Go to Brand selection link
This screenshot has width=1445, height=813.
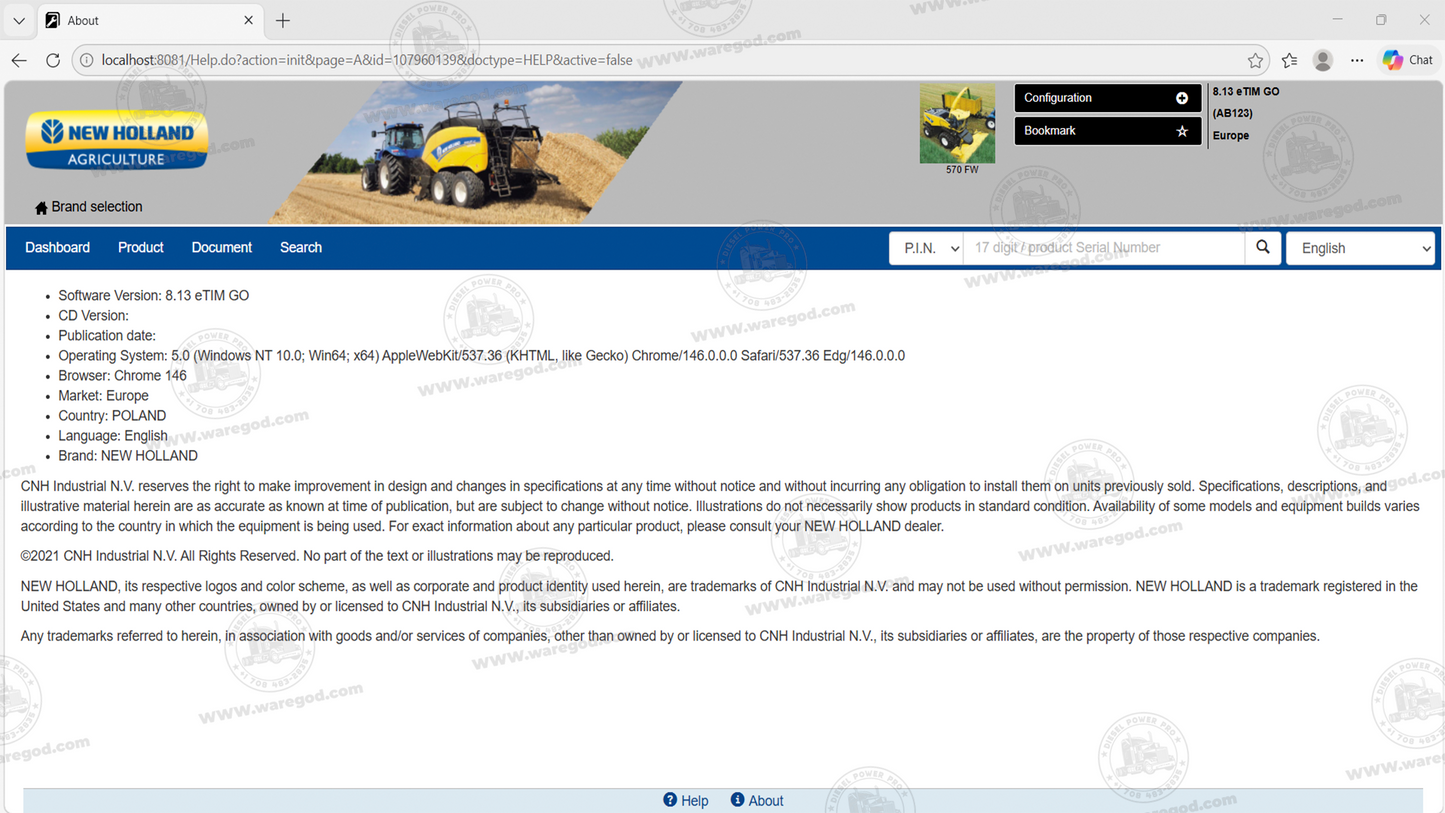(97, 207)
